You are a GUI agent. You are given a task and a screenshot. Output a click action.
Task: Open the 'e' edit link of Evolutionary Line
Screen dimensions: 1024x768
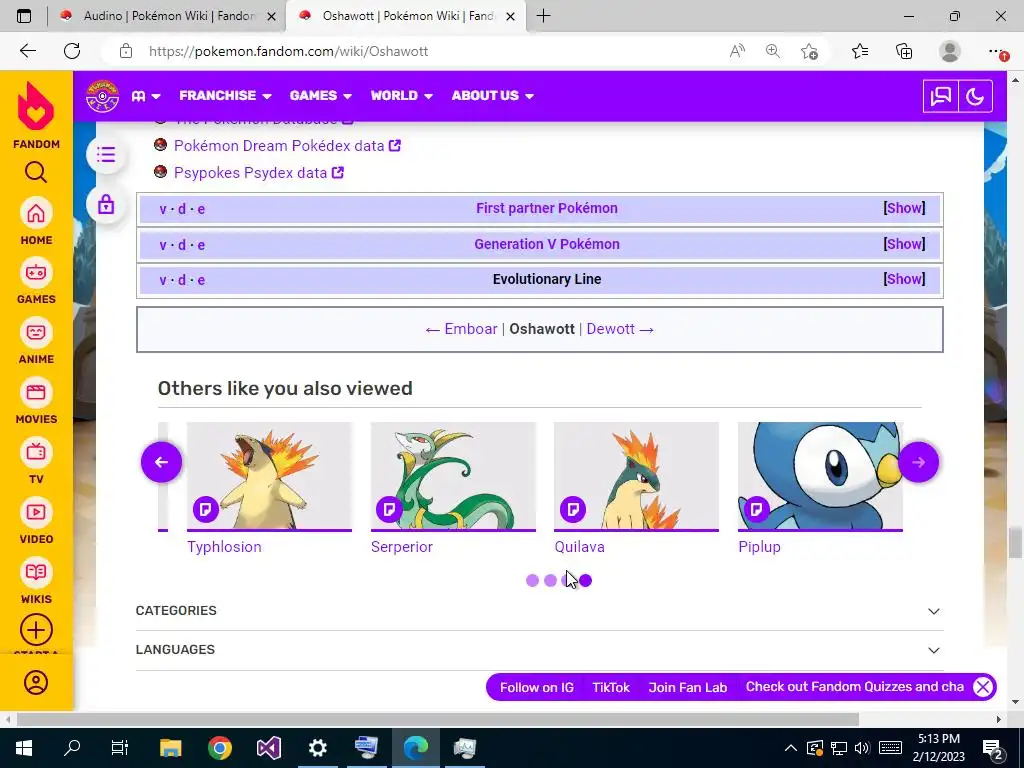pos(201,280)
